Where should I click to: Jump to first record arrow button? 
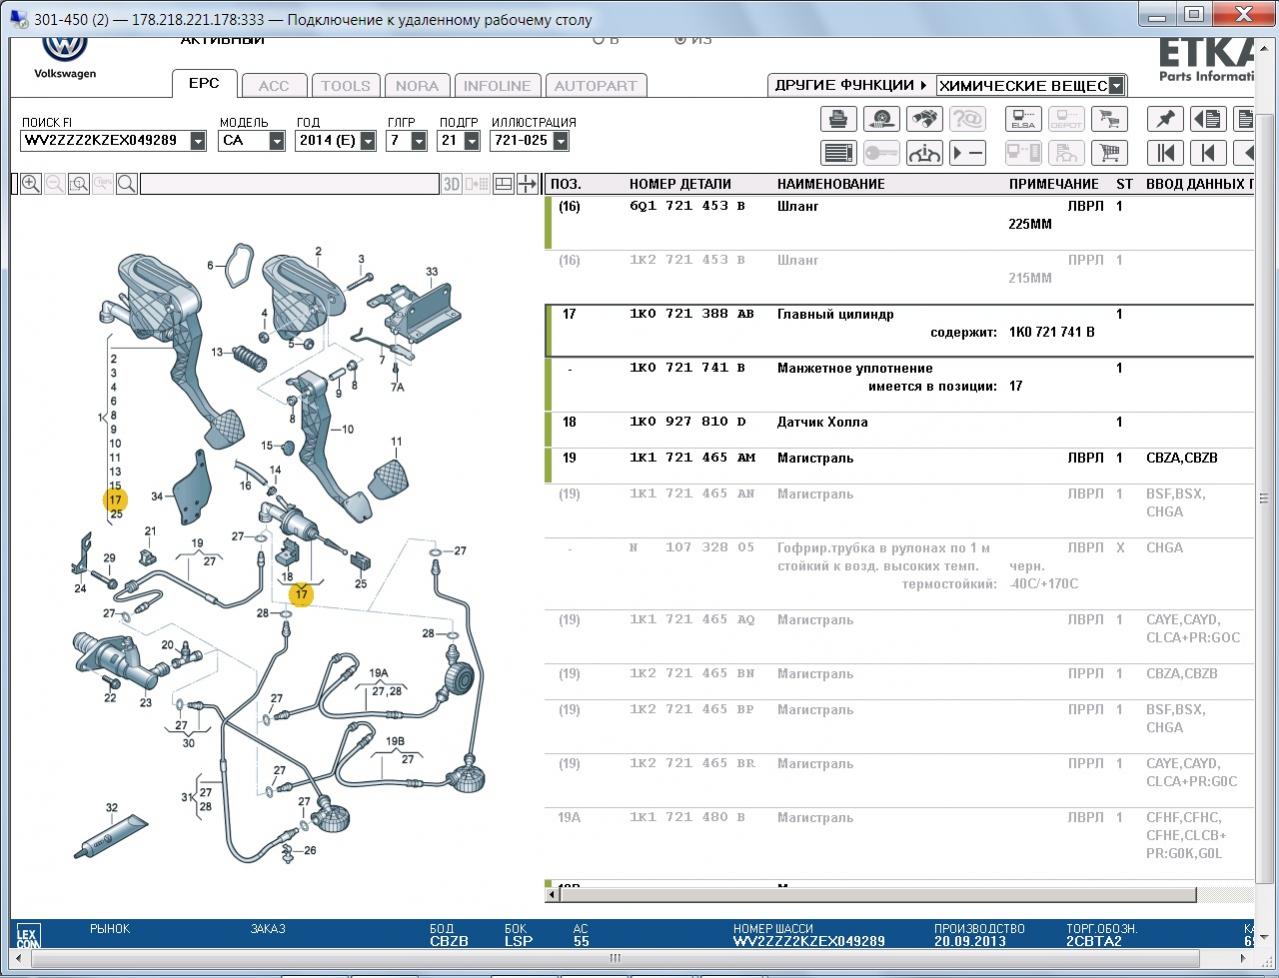point(1165,153)
